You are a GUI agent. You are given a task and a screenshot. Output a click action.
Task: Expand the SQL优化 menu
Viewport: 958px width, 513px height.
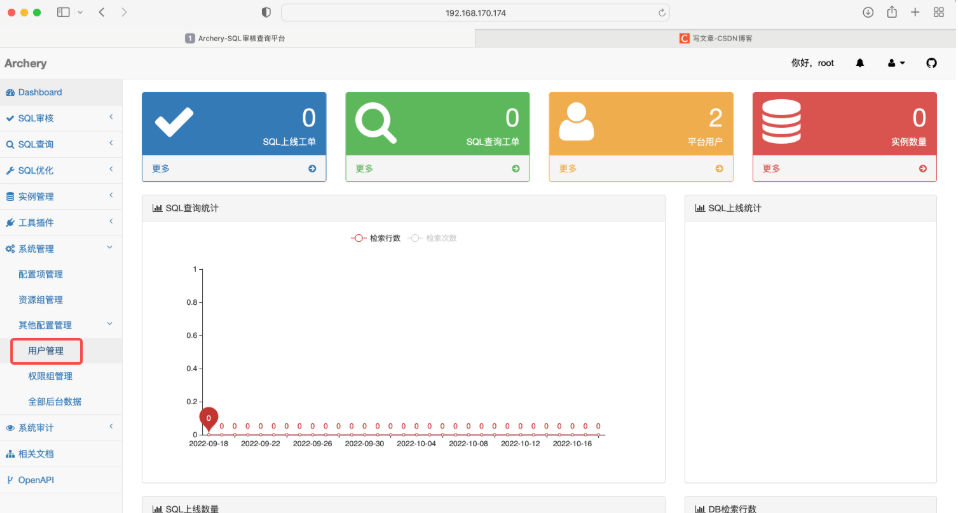coord(61,170)
